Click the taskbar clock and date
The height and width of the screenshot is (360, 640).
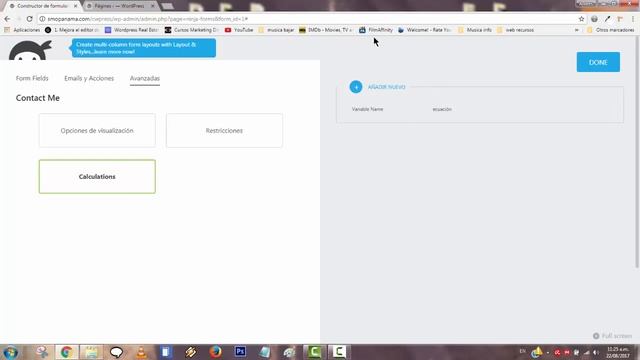tap(618, 352)
